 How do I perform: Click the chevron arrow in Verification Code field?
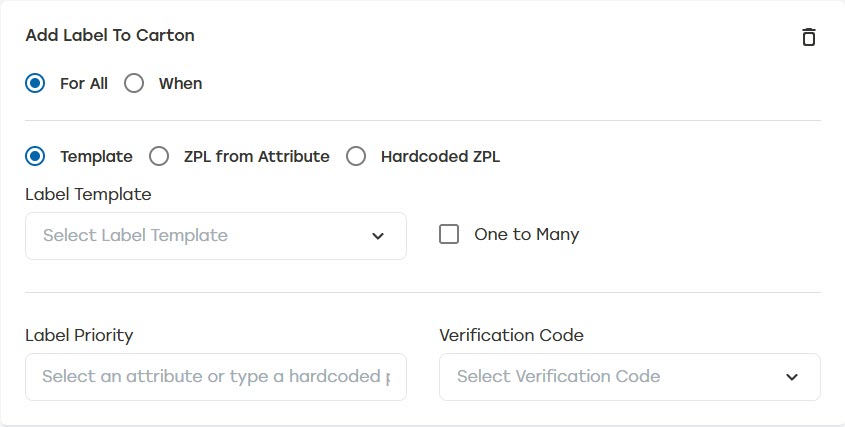(x=792, y=377)
